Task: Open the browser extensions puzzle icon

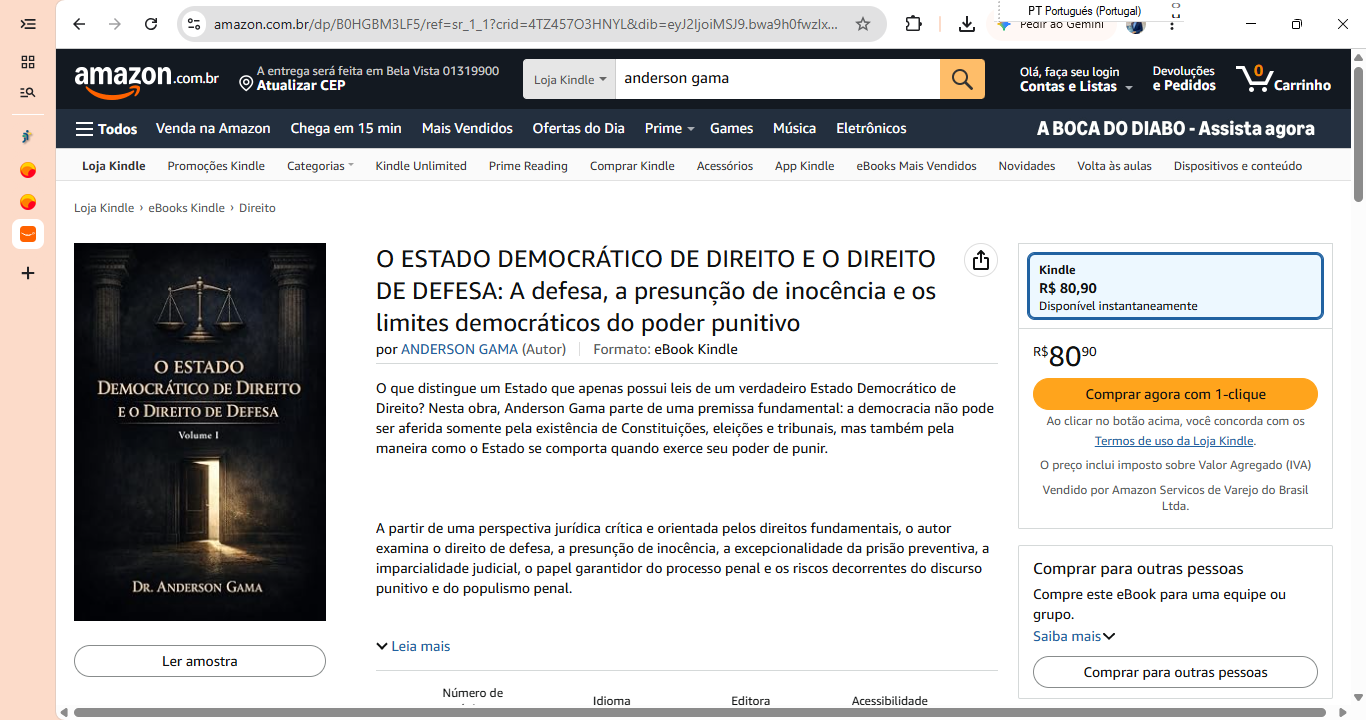Action: (913, 24)
